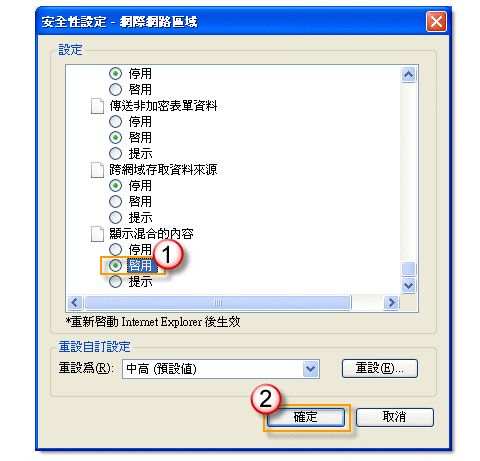Open the 重設為 dropdown arrow
480x461 pixels.
pos(310,369)
